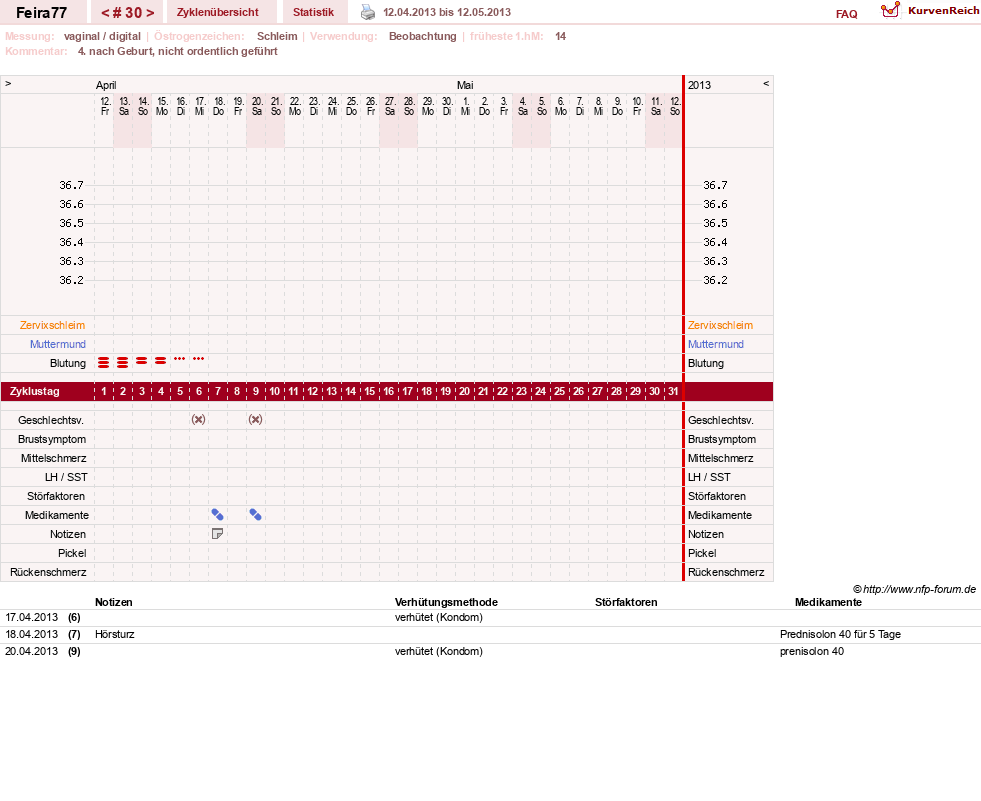
Task: Select cycle day 31 in Zyklustag bar
Action: point(673,391)
